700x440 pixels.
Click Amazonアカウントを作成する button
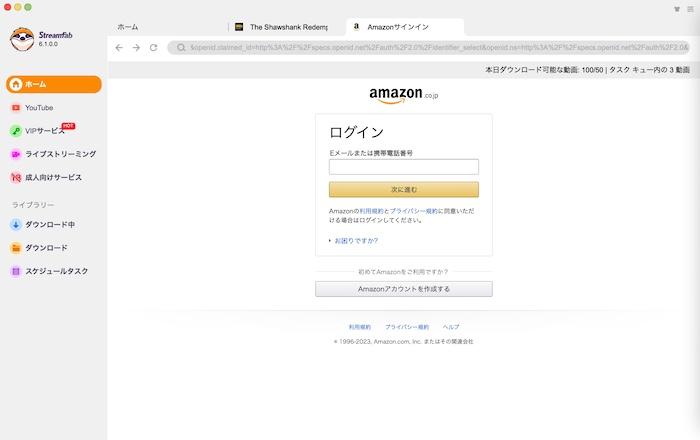click(x=404, y=289)
